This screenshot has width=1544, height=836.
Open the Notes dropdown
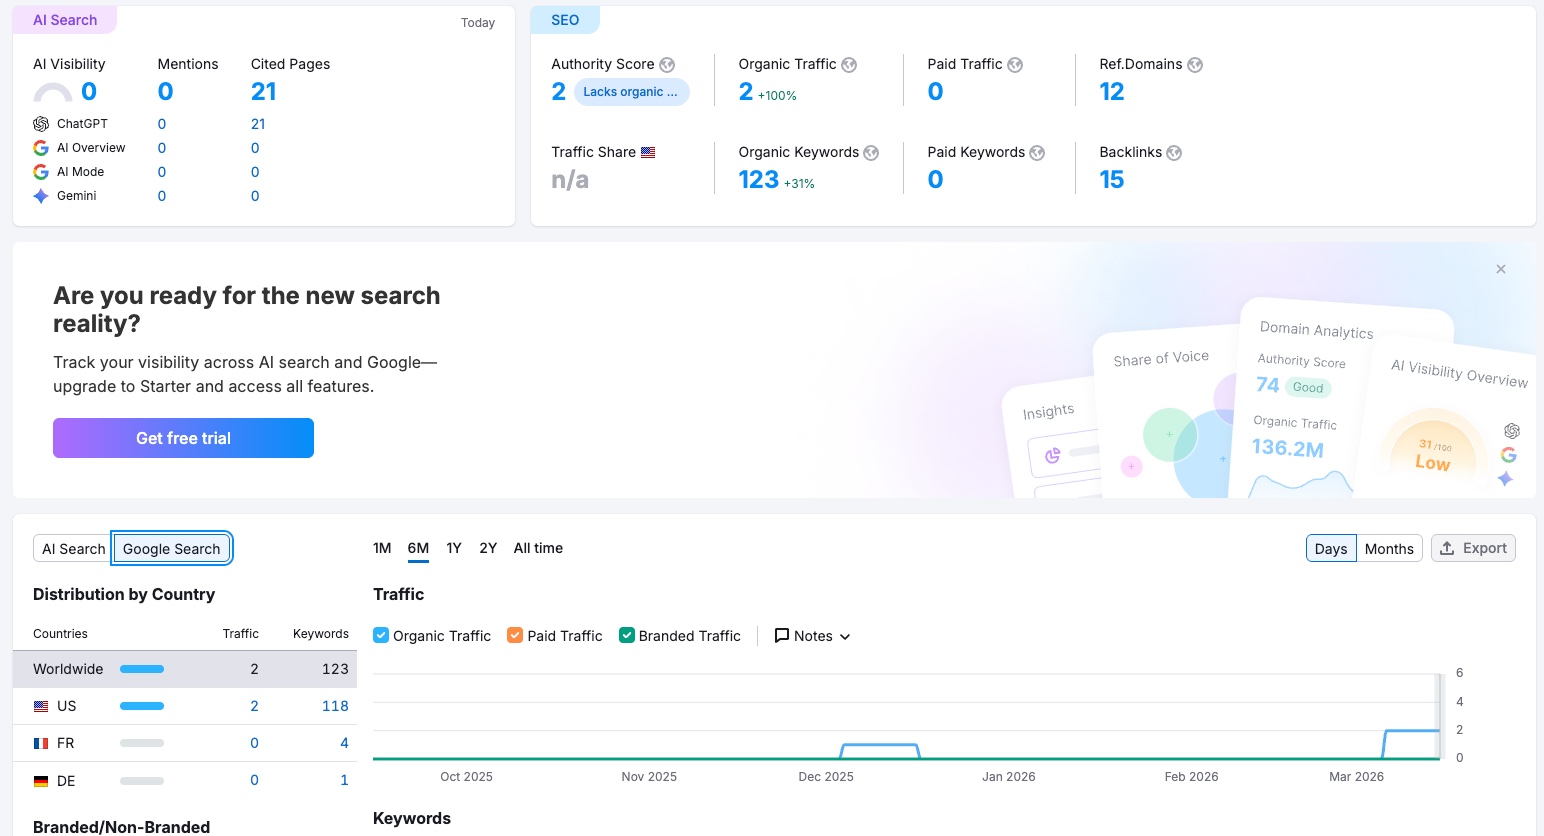[812, 636]
